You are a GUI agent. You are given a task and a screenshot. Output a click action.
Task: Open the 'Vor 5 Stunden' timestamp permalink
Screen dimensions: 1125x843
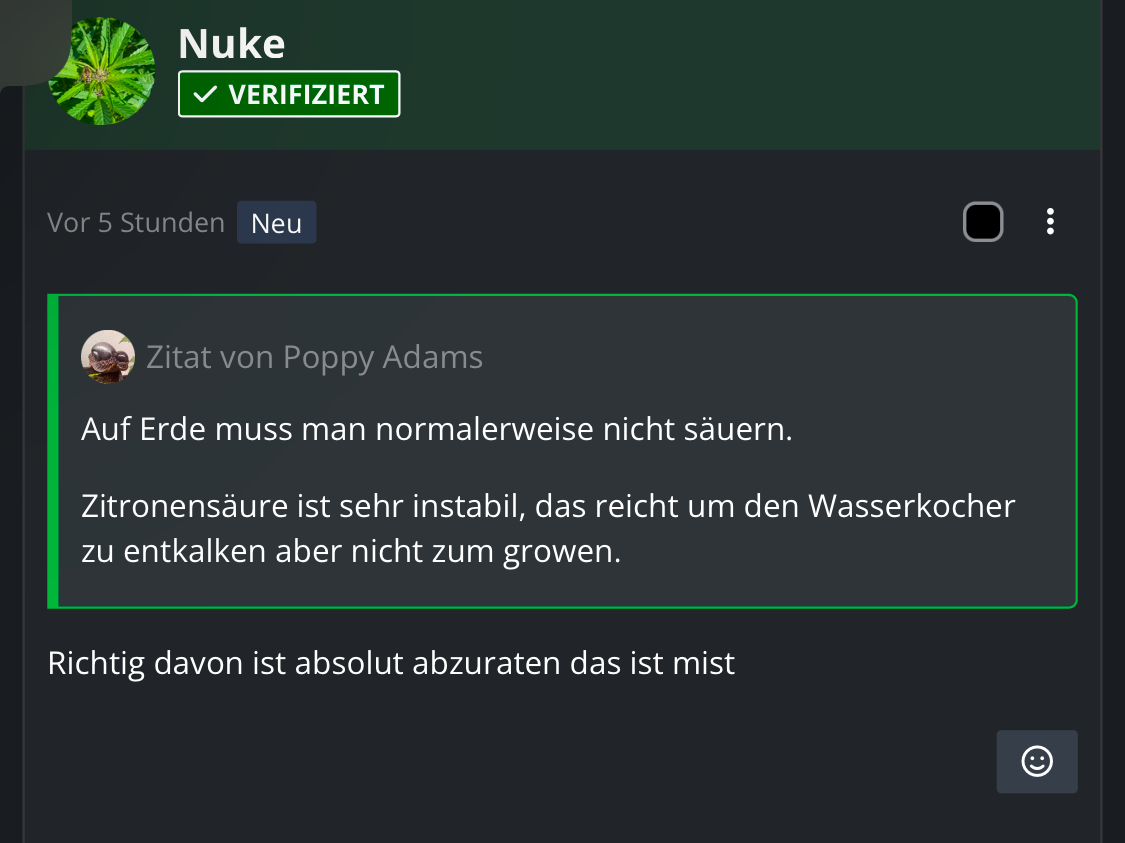click(x=136, y=223)
